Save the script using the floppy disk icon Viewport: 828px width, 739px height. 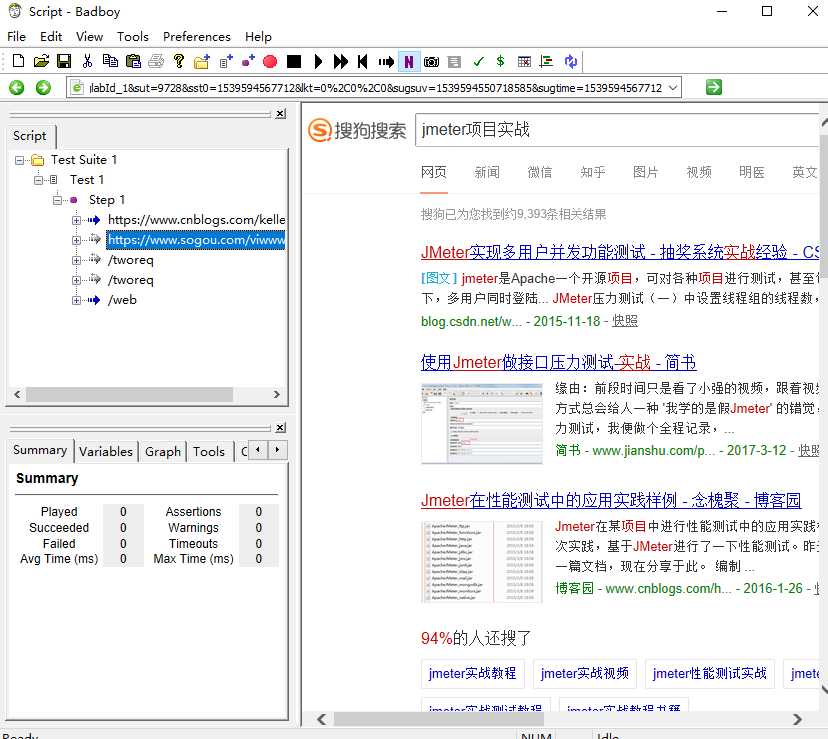[64, 61]
